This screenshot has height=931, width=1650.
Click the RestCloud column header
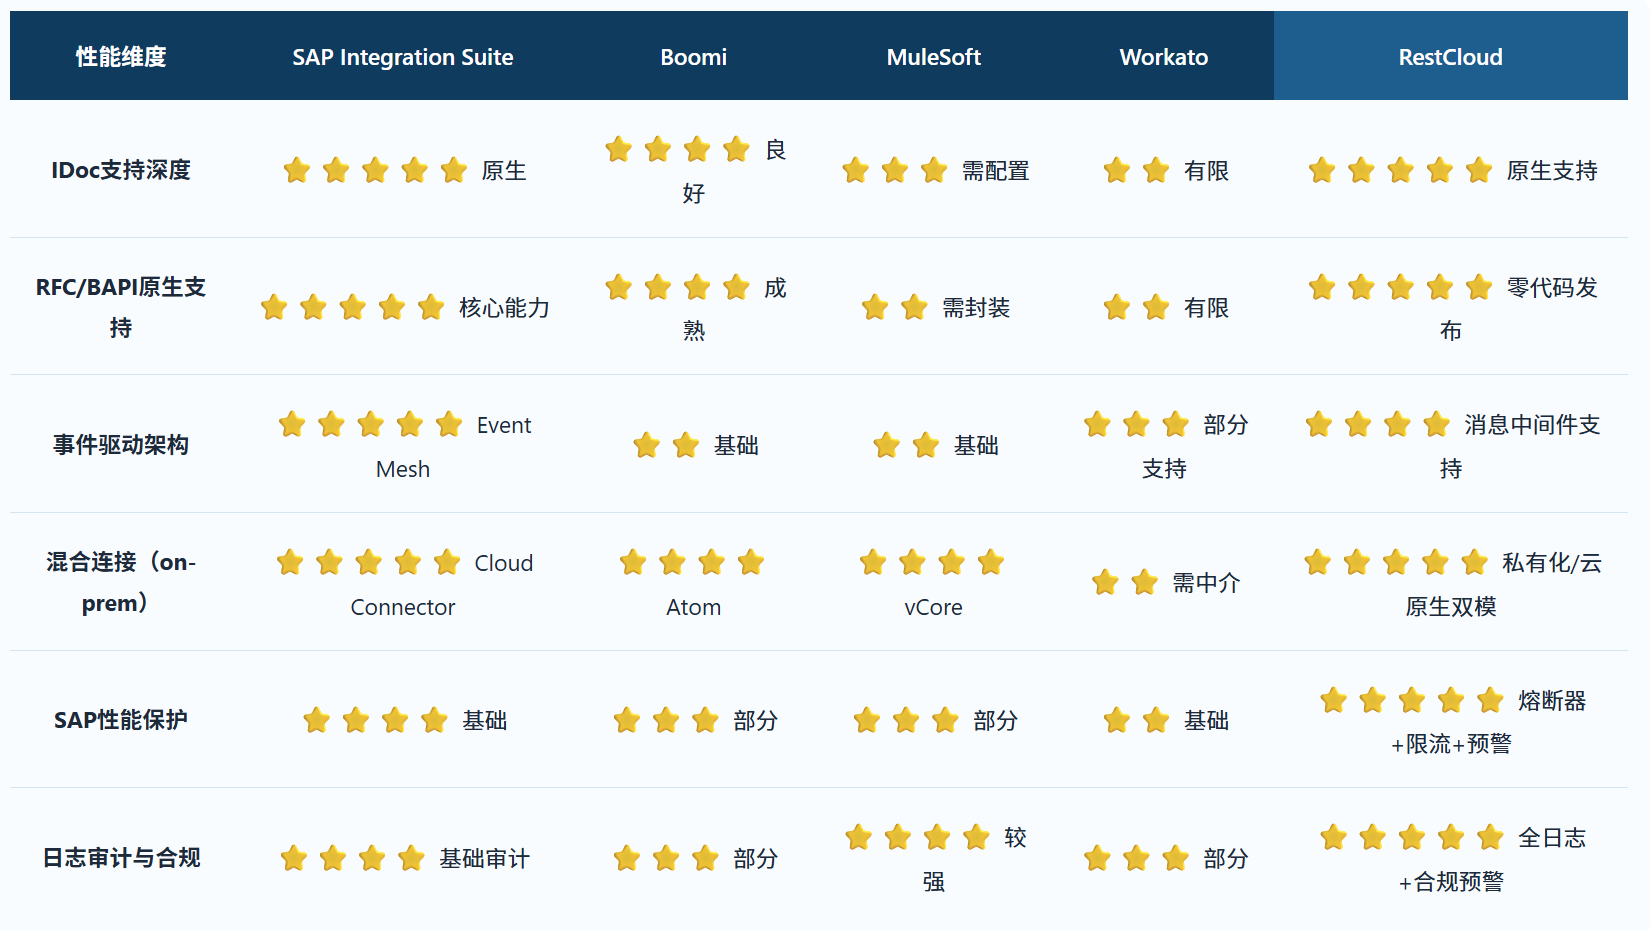[x=1450, y=57]
